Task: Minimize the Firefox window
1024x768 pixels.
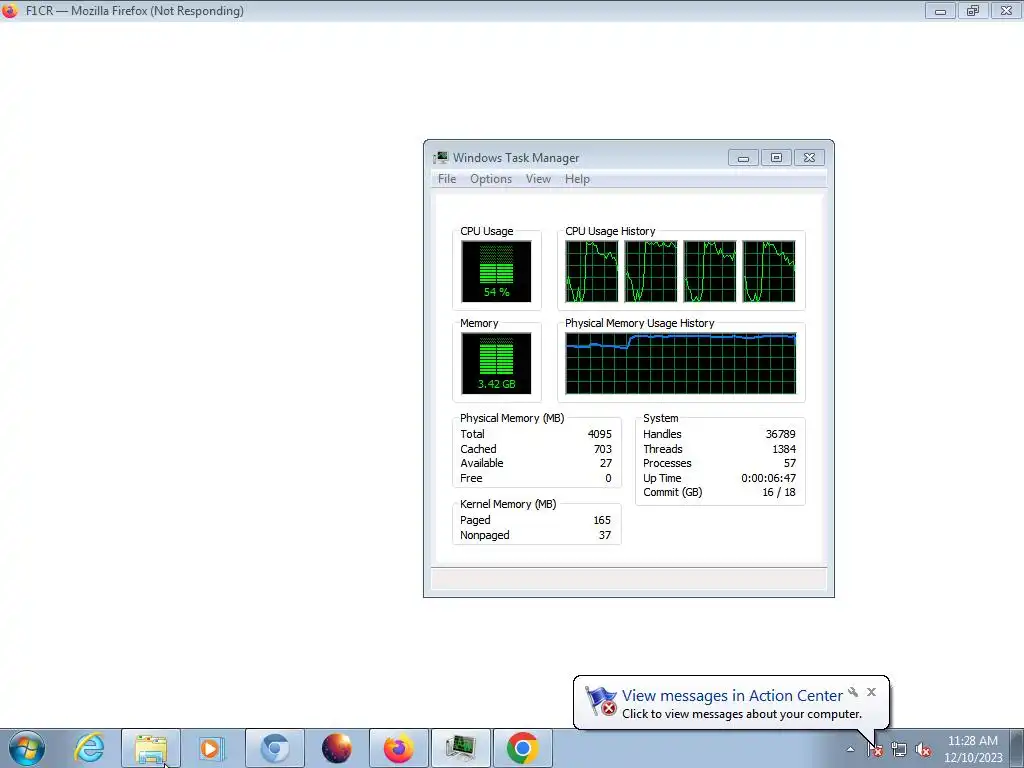Action: point(940,10)
